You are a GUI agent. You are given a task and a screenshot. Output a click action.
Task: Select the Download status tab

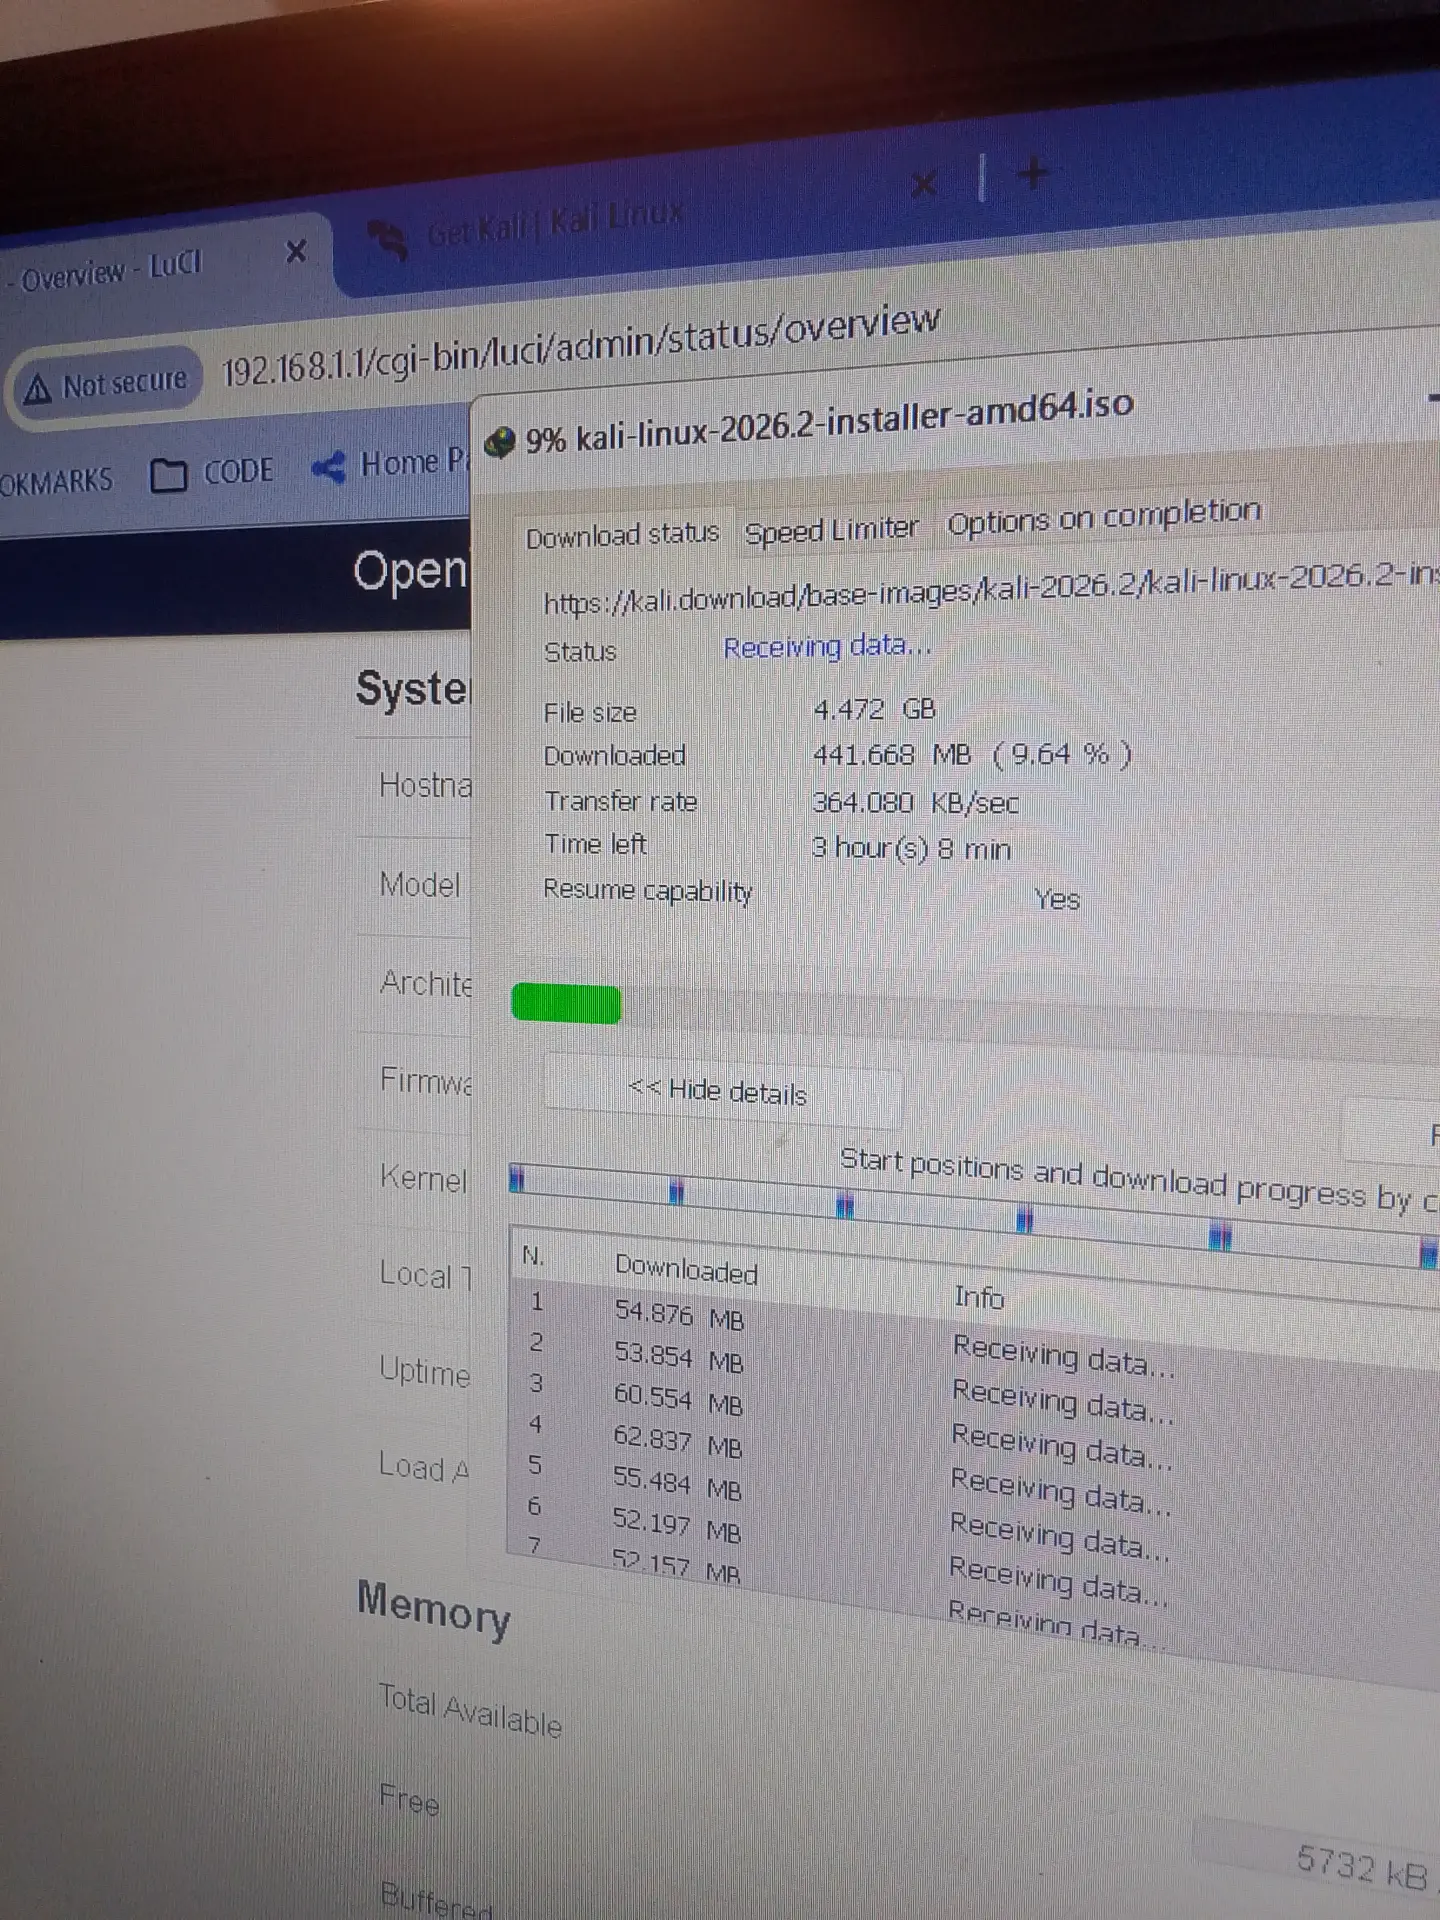622,535
